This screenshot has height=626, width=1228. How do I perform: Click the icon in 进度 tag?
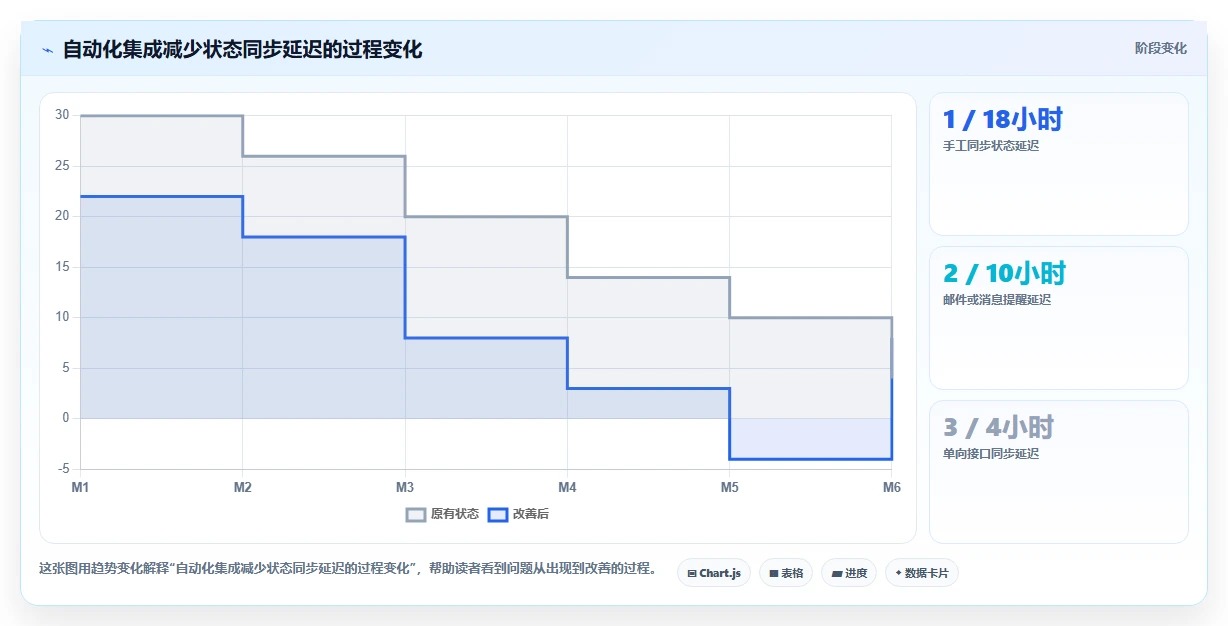point(836,573)
